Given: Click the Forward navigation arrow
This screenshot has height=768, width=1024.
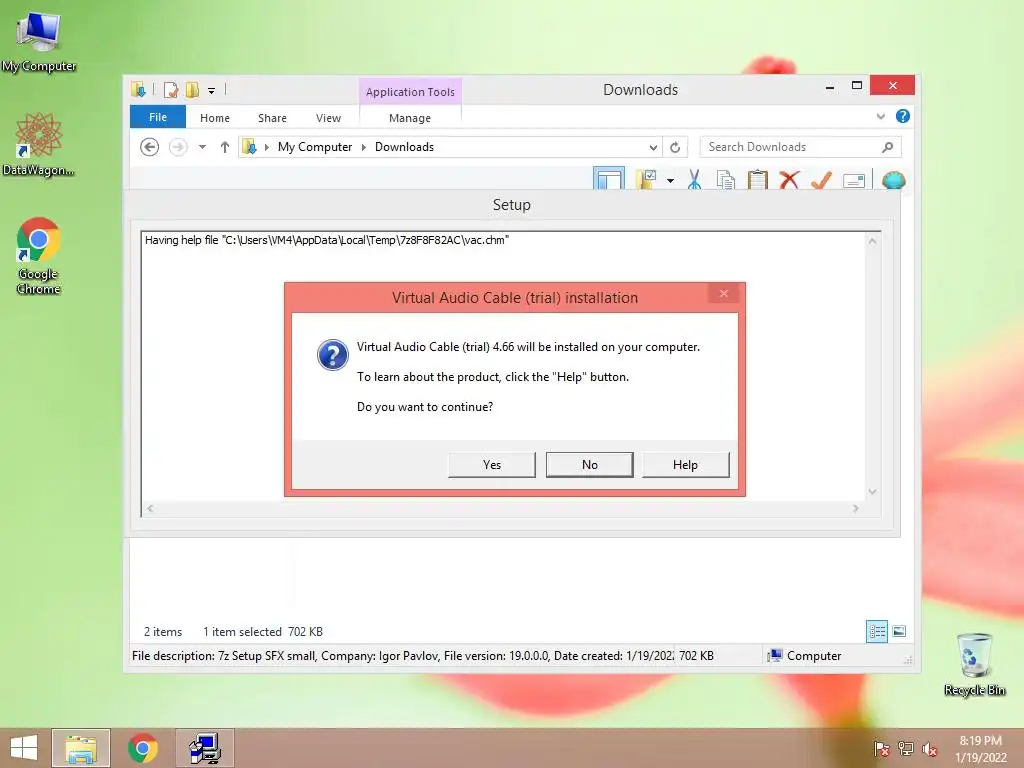Looking at the screenshot, I should [x=178, y=147].
